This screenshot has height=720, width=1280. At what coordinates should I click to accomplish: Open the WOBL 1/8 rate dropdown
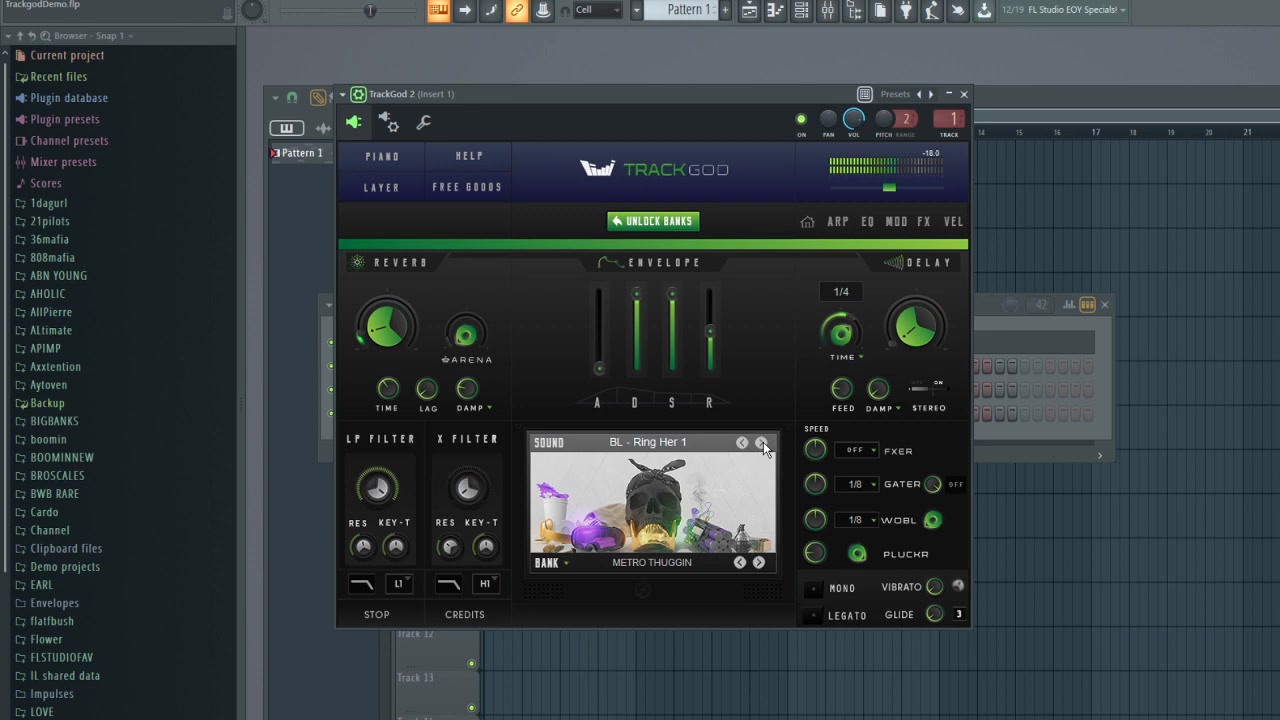[x=856, y=520]
